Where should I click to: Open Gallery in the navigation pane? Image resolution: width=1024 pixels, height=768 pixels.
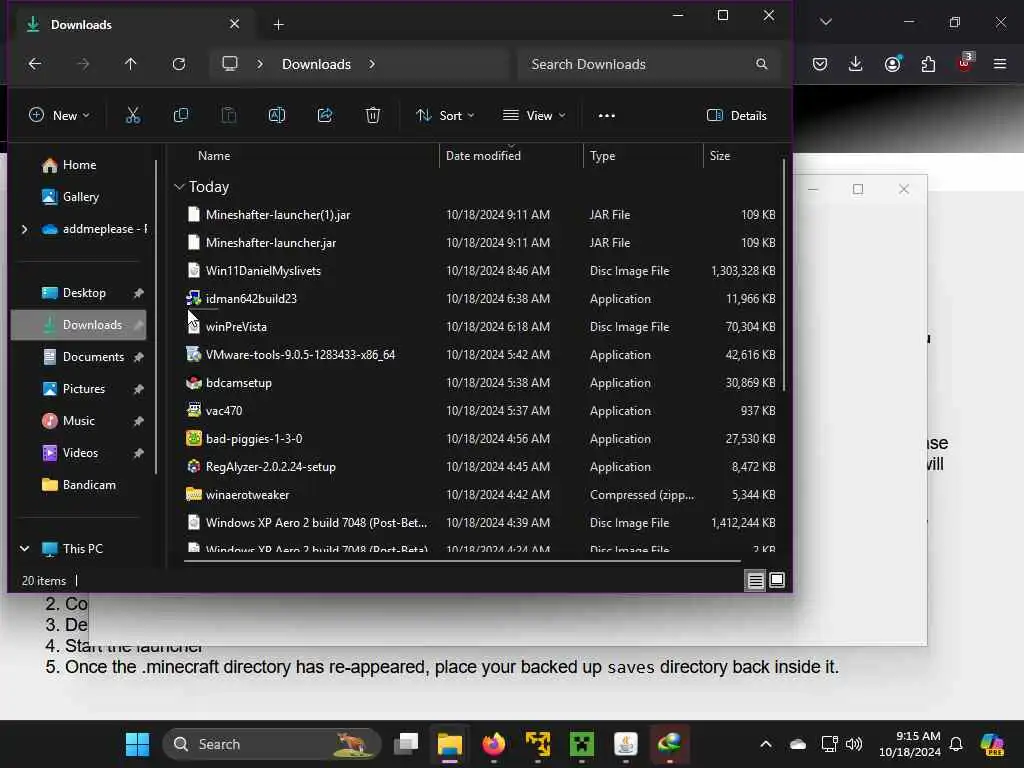tap(80, 197)
